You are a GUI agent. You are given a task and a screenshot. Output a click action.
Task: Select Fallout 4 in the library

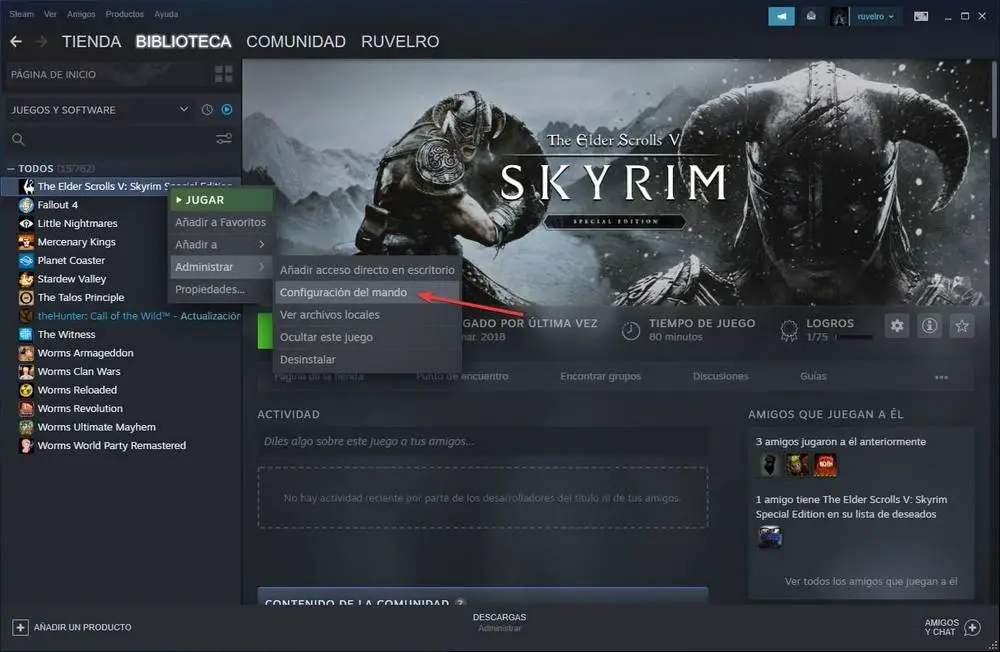tap(57, 205)
